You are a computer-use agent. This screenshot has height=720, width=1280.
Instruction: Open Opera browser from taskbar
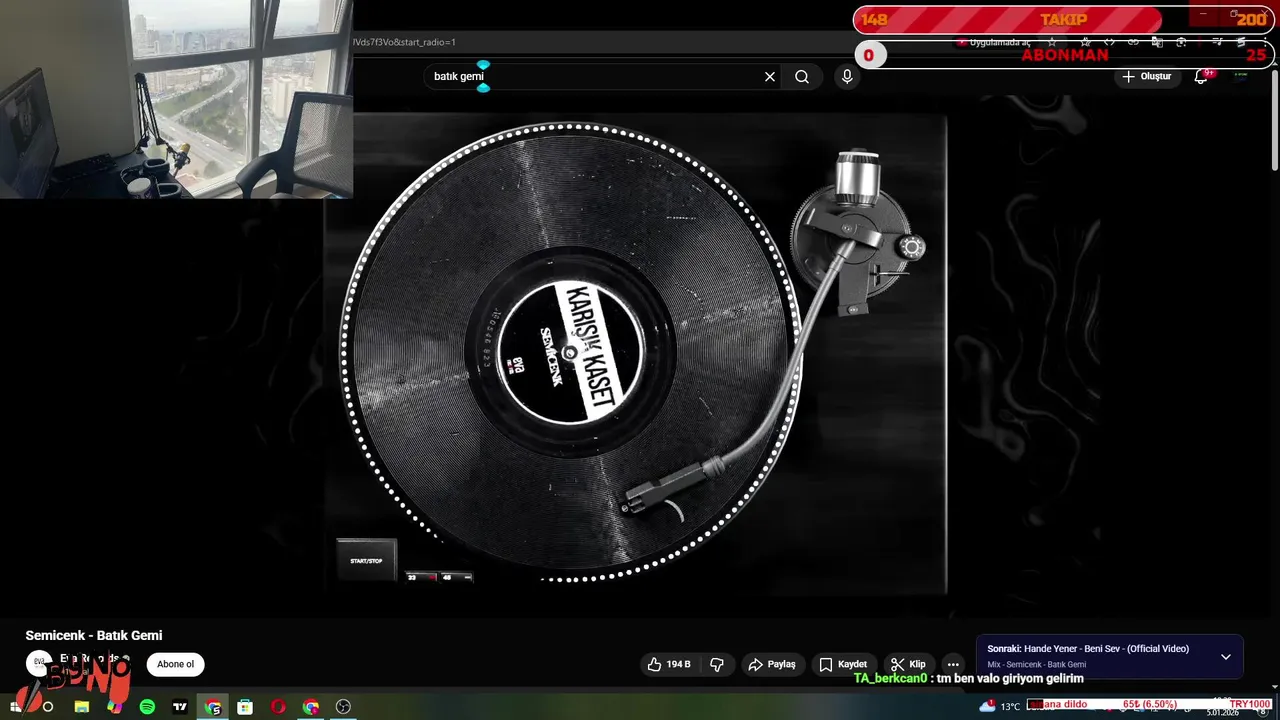tap(278, 707)
